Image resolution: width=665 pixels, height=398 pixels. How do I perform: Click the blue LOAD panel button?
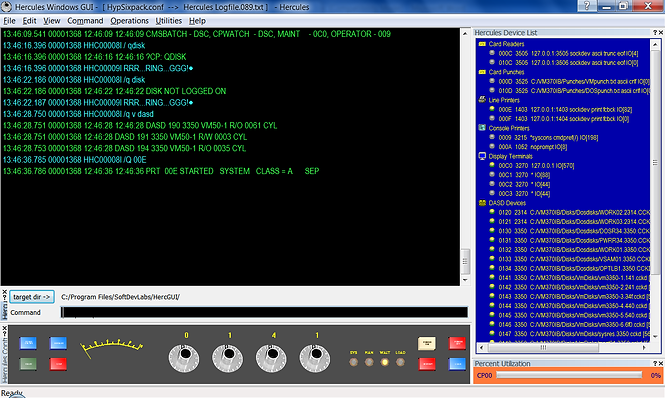(x=457, y=364)
